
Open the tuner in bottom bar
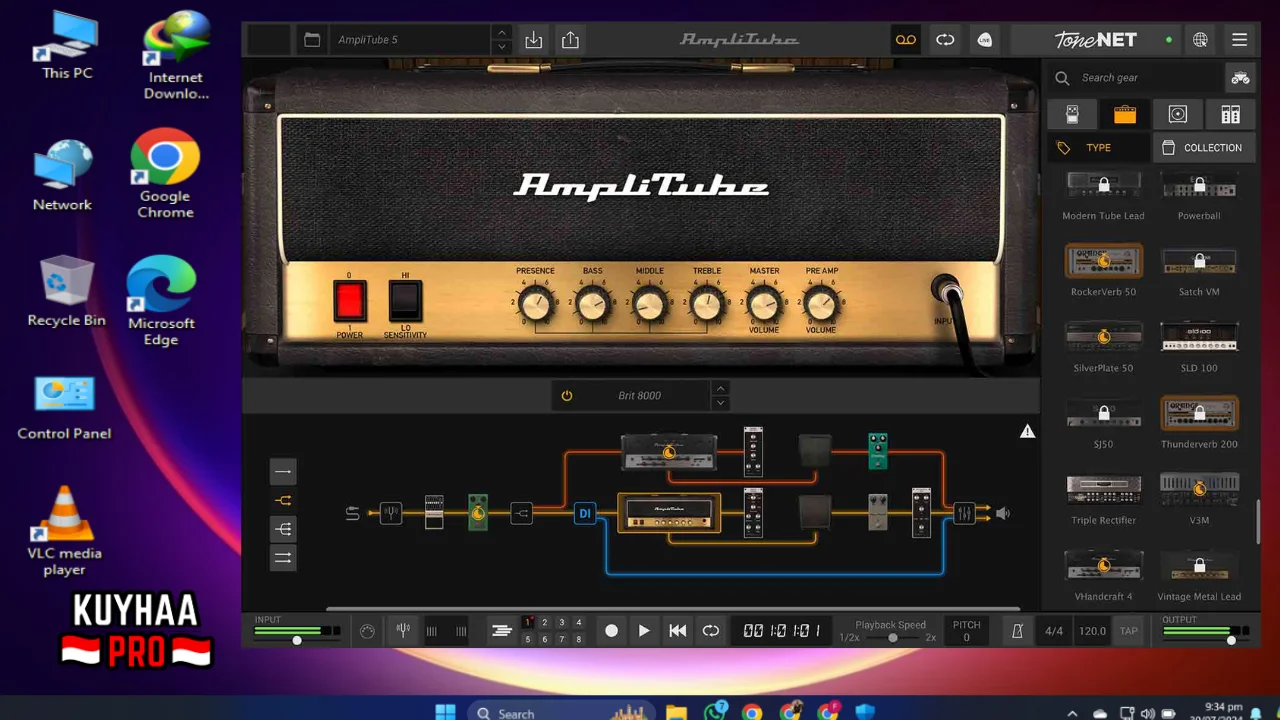403,631
